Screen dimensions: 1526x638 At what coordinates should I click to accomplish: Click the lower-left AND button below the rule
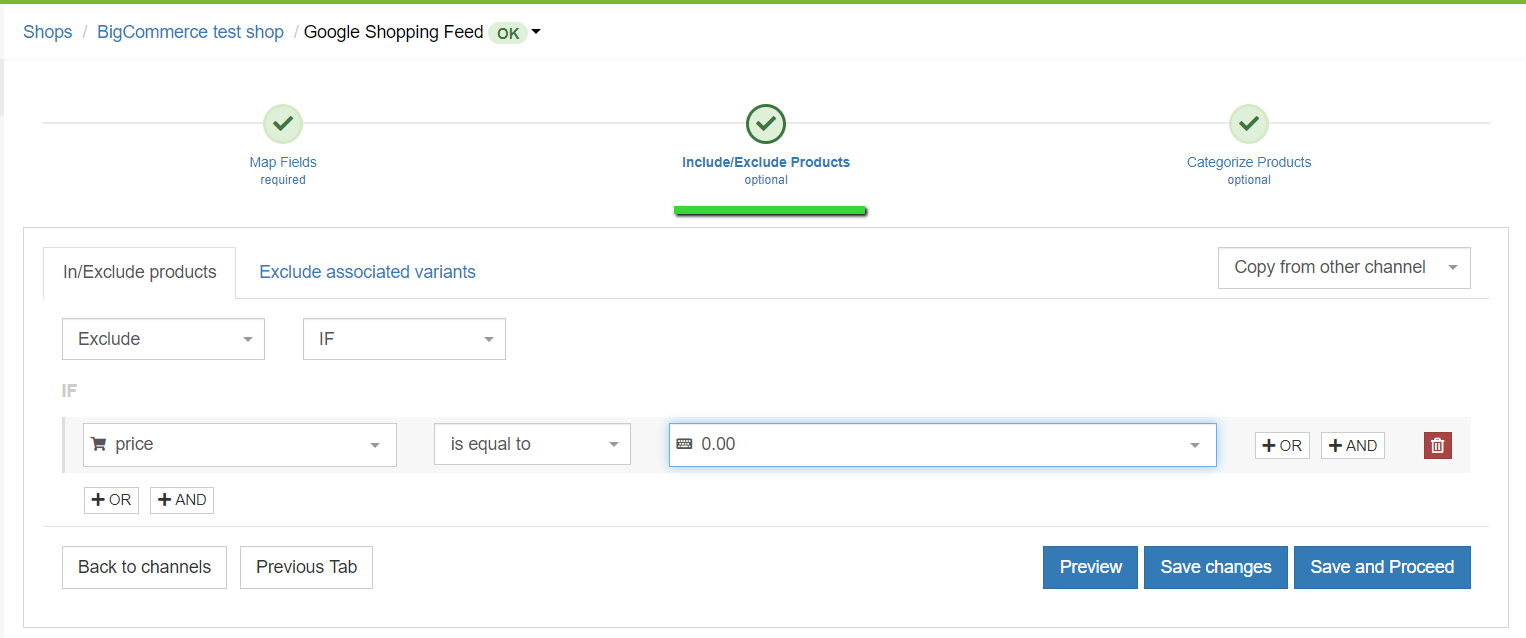[x=182, y=500]
